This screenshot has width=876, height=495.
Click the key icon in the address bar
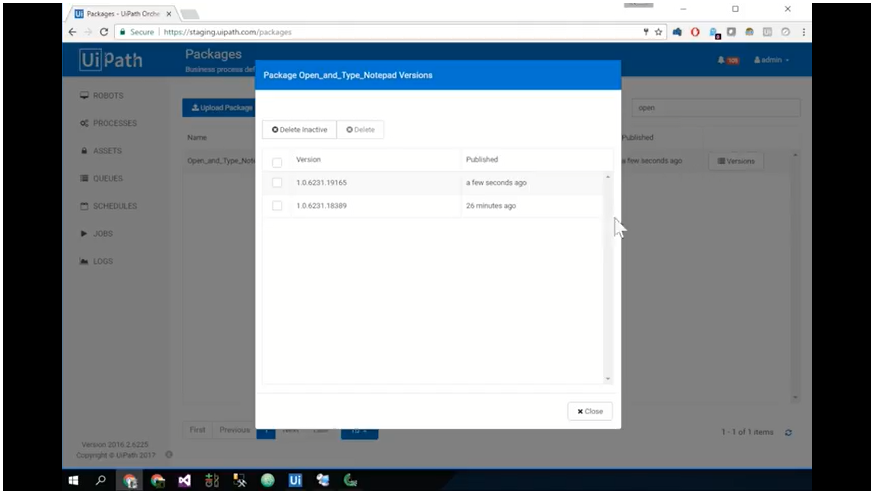(x=646, y=32)
